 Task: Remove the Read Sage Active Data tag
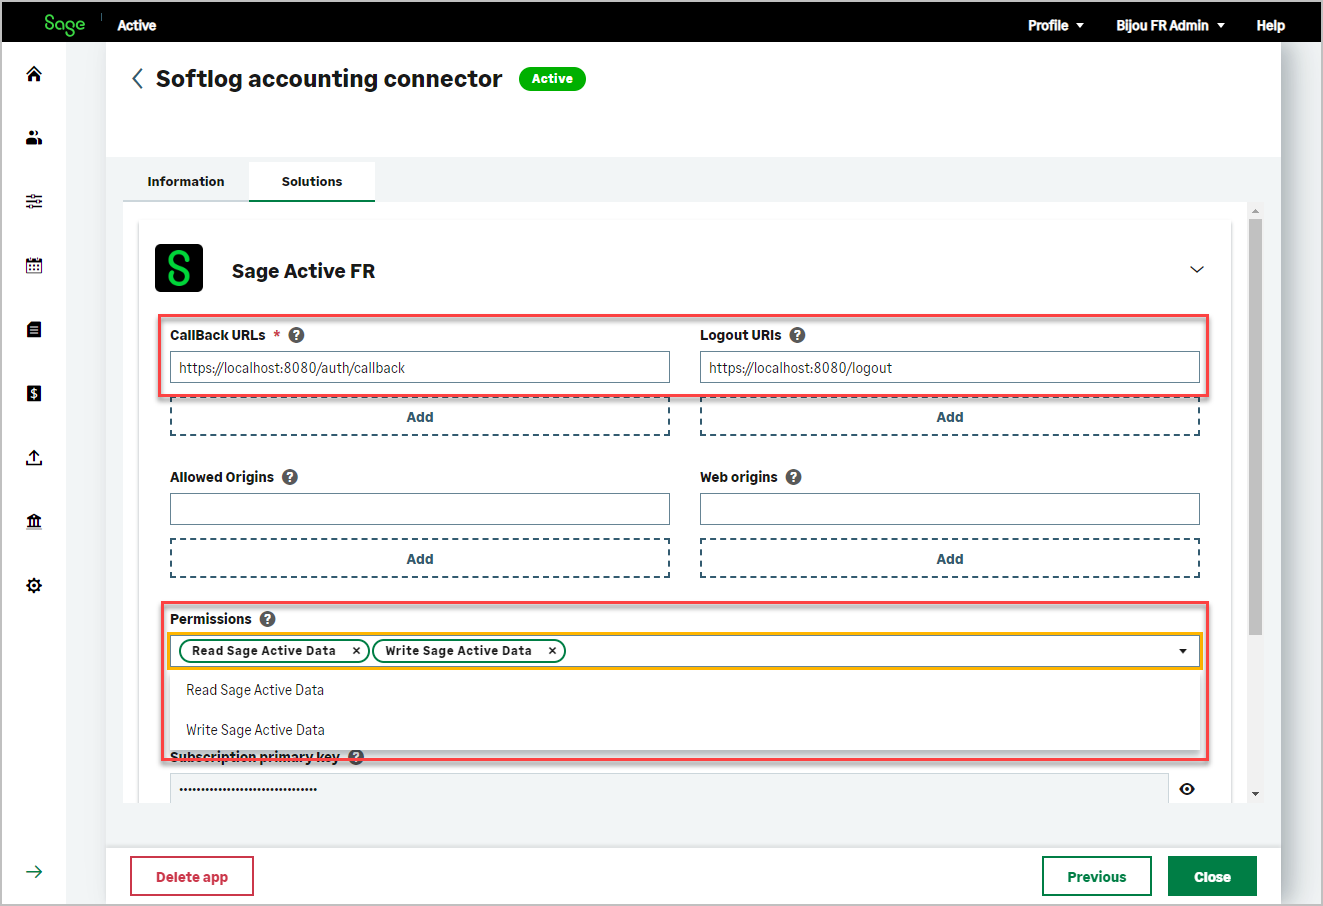click(356, 651)
